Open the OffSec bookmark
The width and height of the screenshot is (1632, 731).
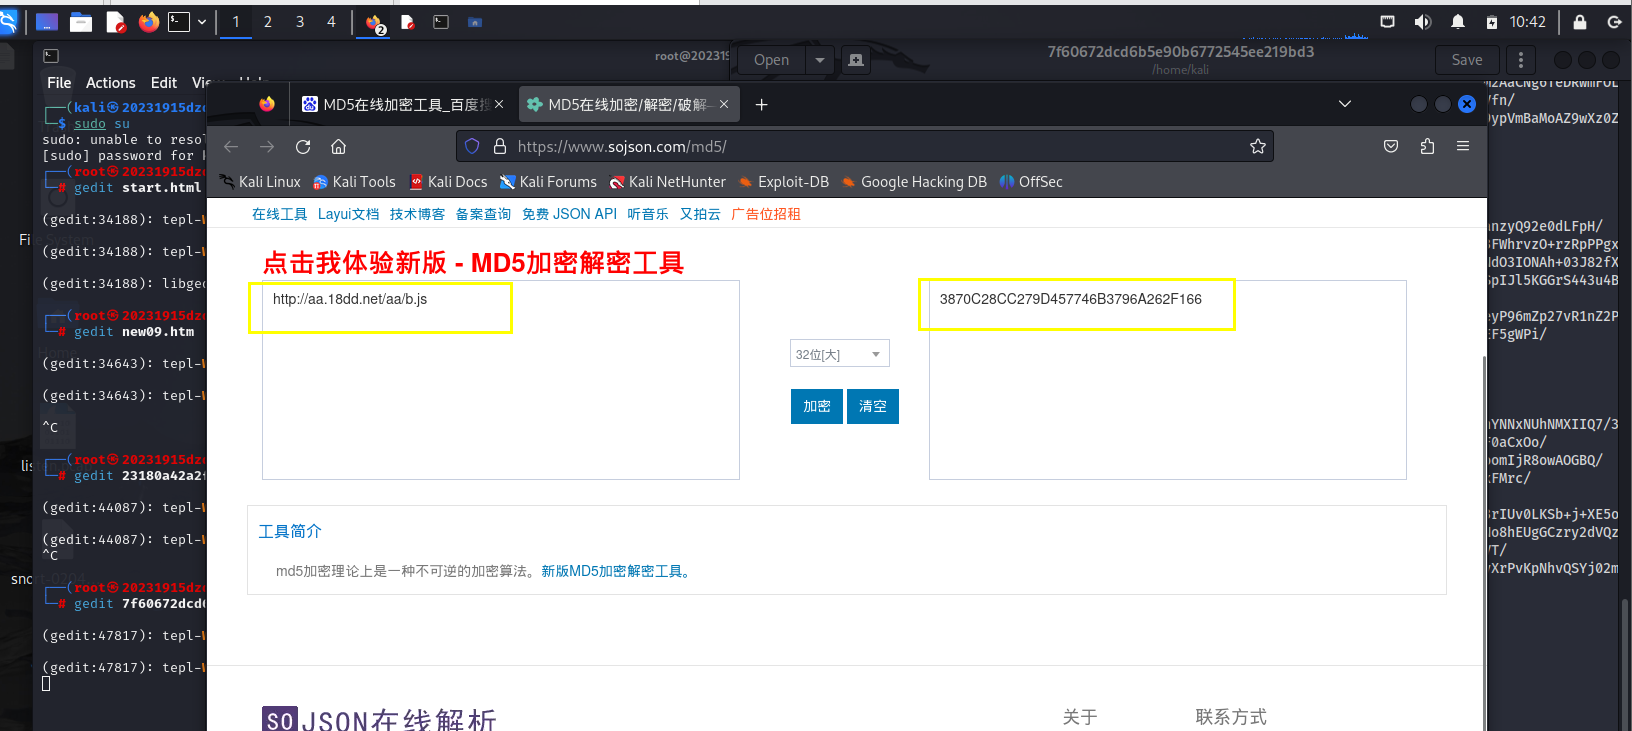tap(1031, 182)
